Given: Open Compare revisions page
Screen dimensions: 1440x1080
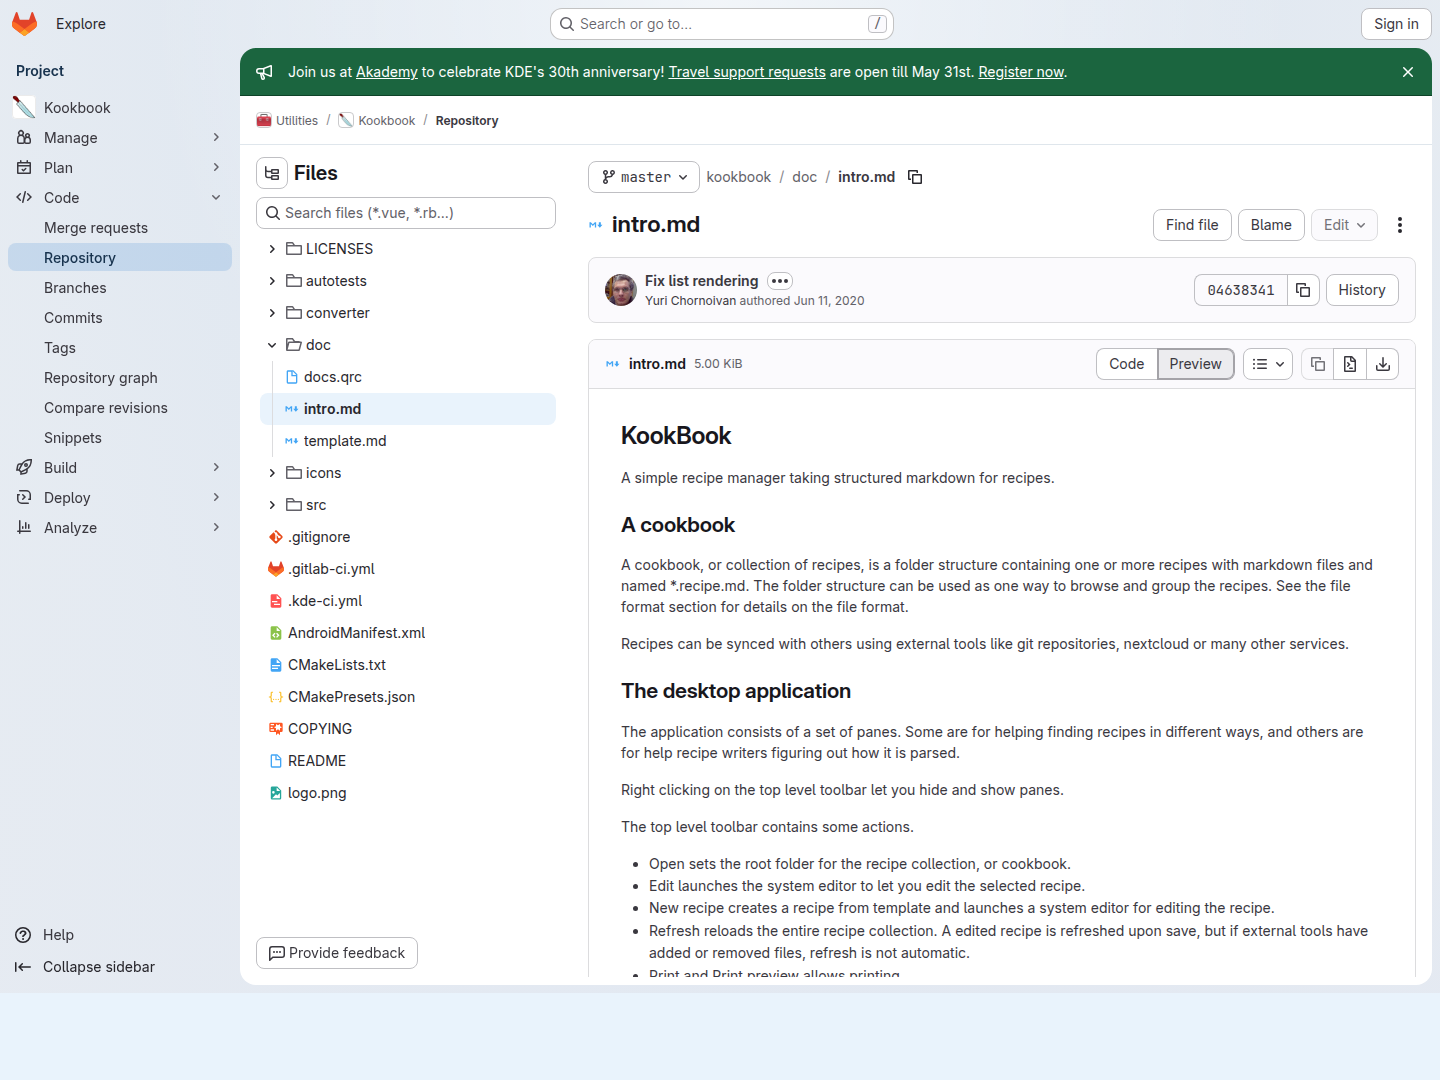Looking at the screenshot, I should pos(120,408).
